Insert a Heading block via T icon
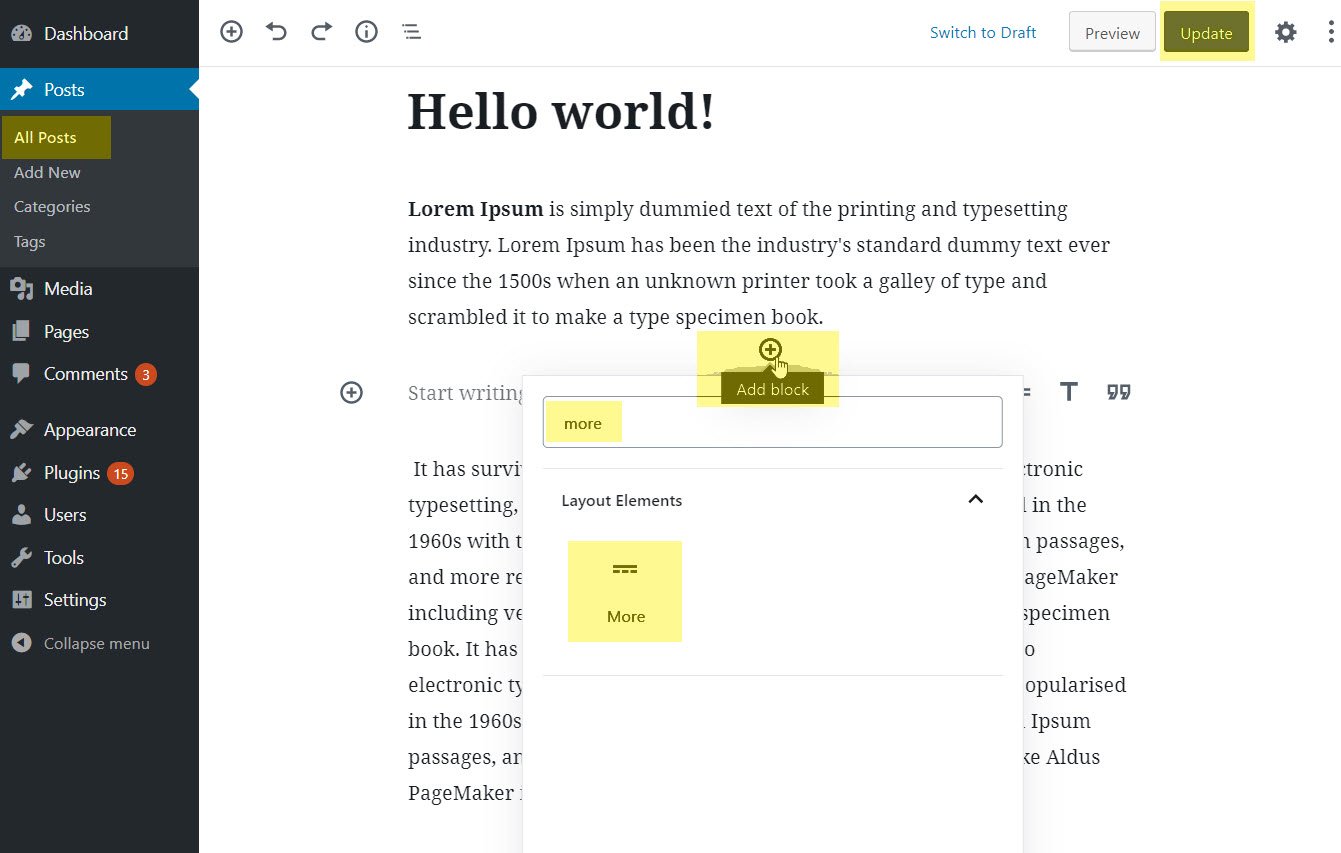This screenshot has height=853, width=1341. (x=1069, y=392)
